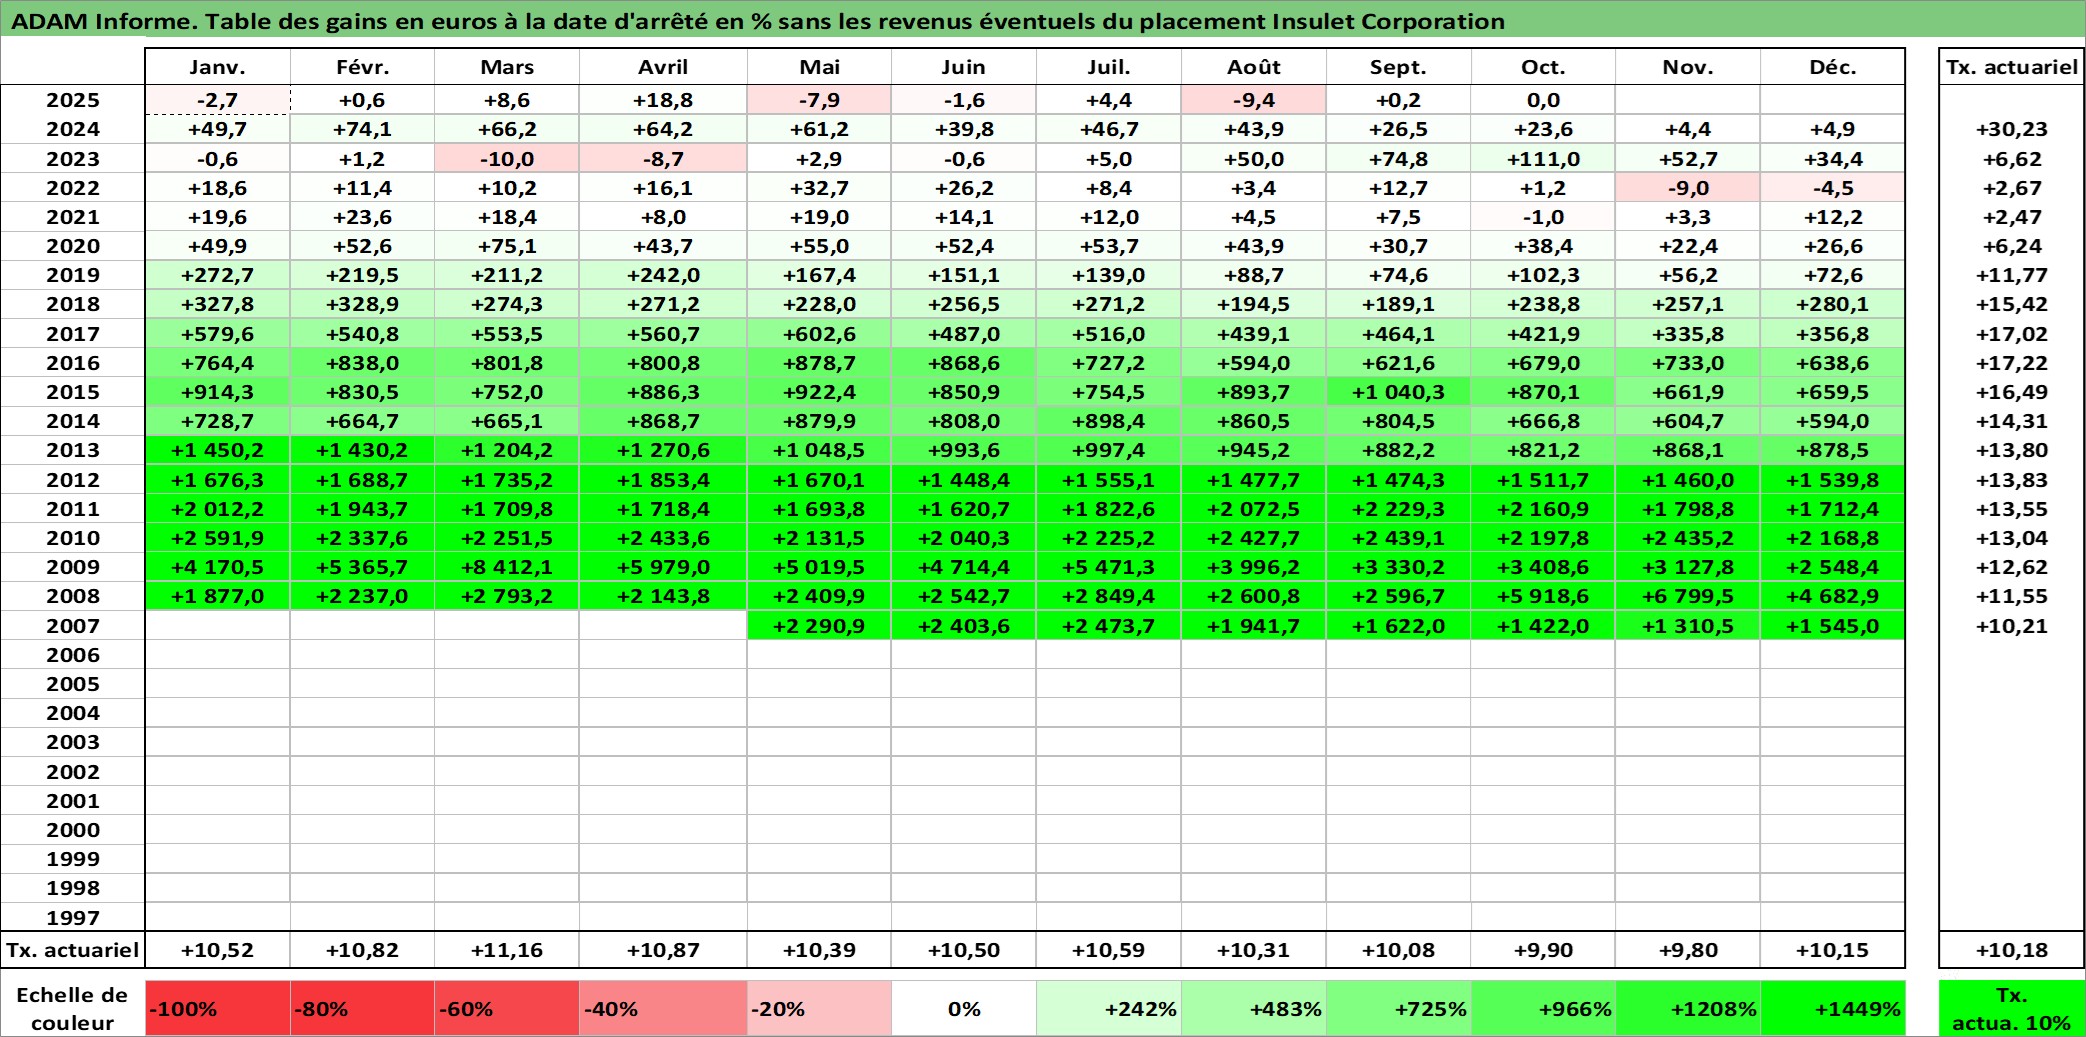
Task: Select the cell showing -9,4
Action: pyautogui.click(x=1254, y=100)
